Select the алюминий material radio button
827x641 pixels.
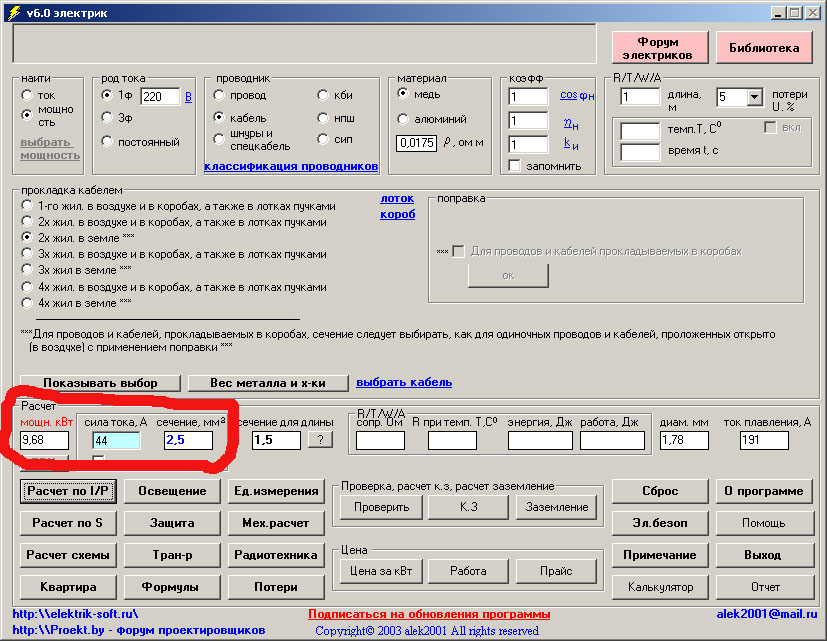click(403, 119)
